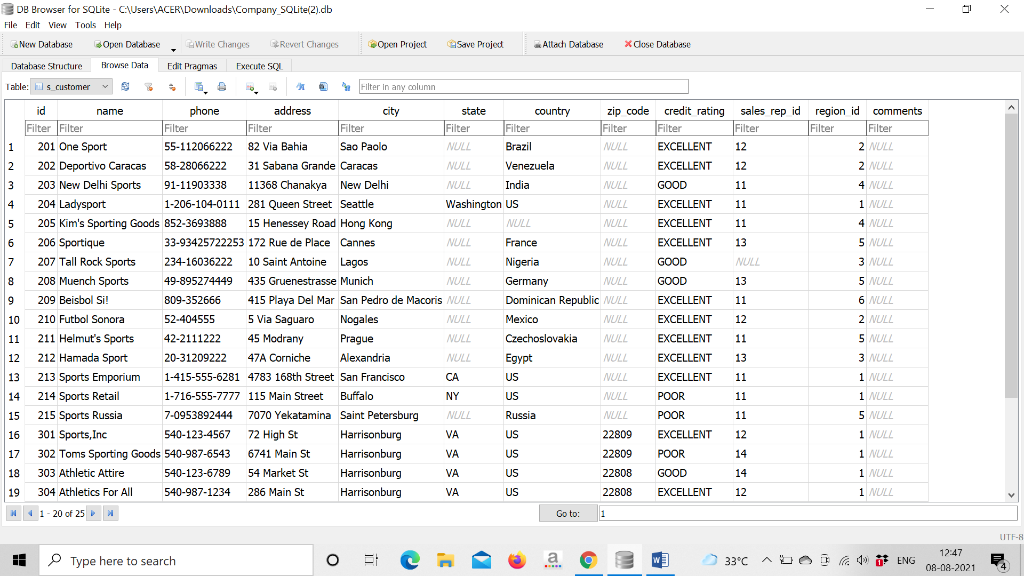Open Google Chrome from the taskbar
Image resolution: width=1024 pixels, height=576 pixels.
coord(588,559)
